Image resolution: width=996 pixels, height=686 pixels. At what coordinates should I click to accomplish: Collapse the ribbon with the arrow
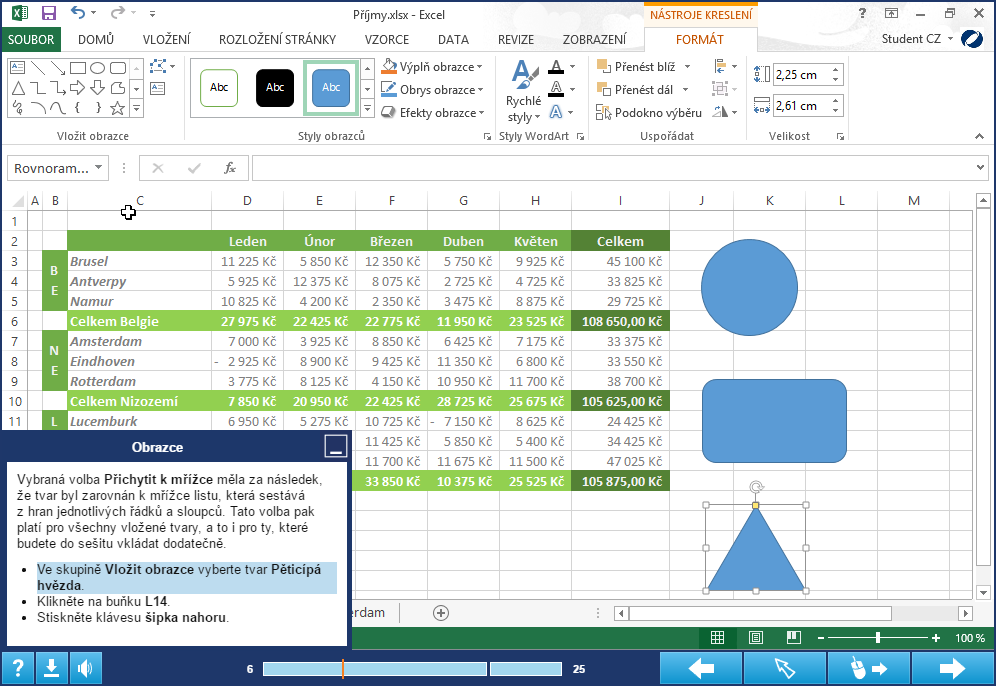pyautogui.click(x=979, y=136)
